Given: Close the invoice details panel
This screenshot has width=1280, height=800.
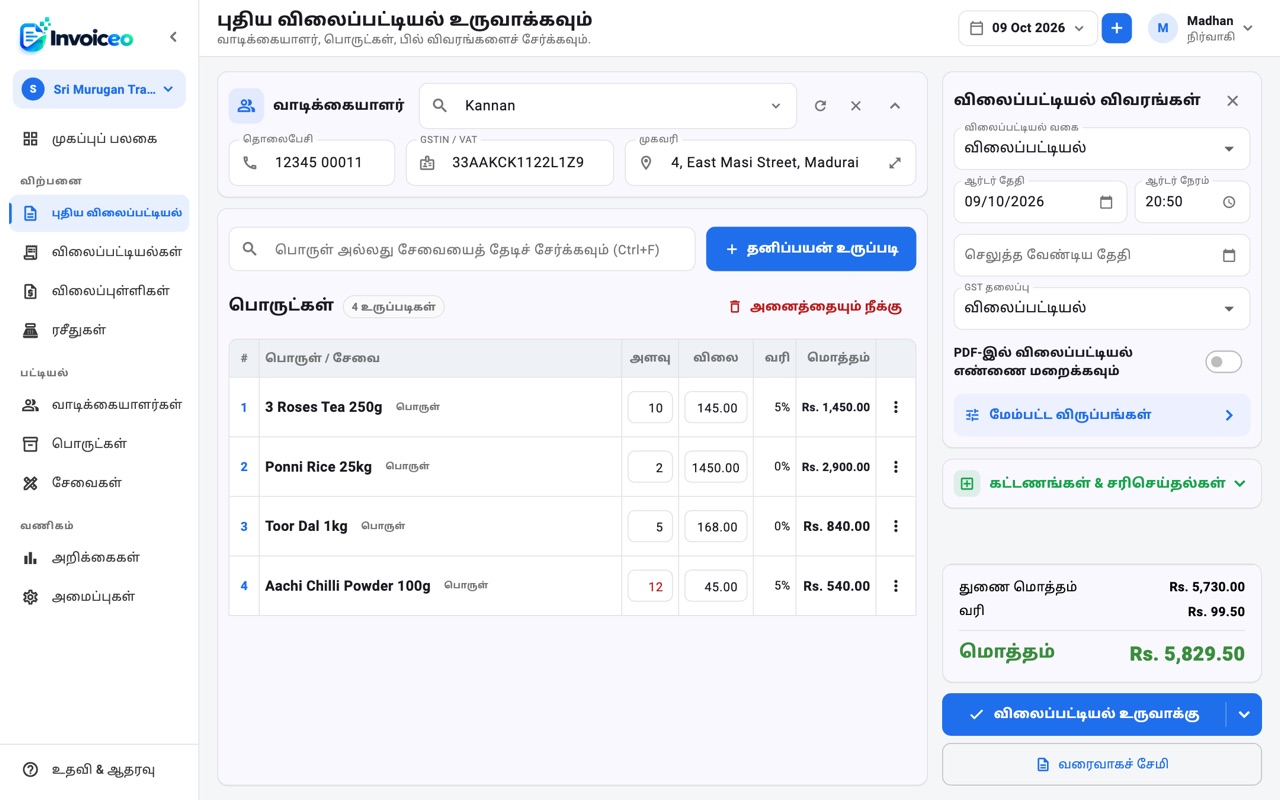Looking at the screenshot, I should click(1232, 101).
